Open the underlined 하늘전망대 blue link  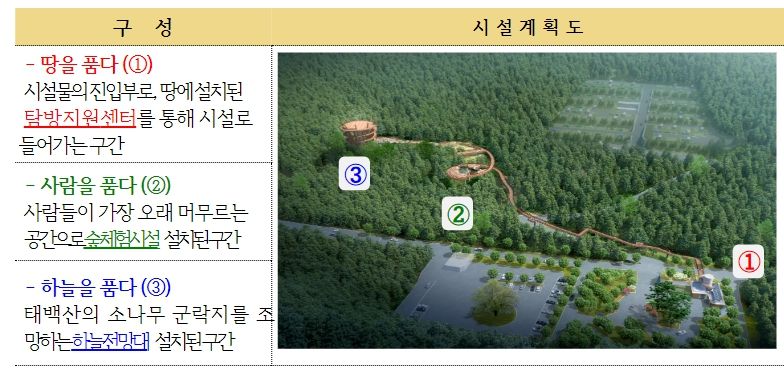(110, 342)
